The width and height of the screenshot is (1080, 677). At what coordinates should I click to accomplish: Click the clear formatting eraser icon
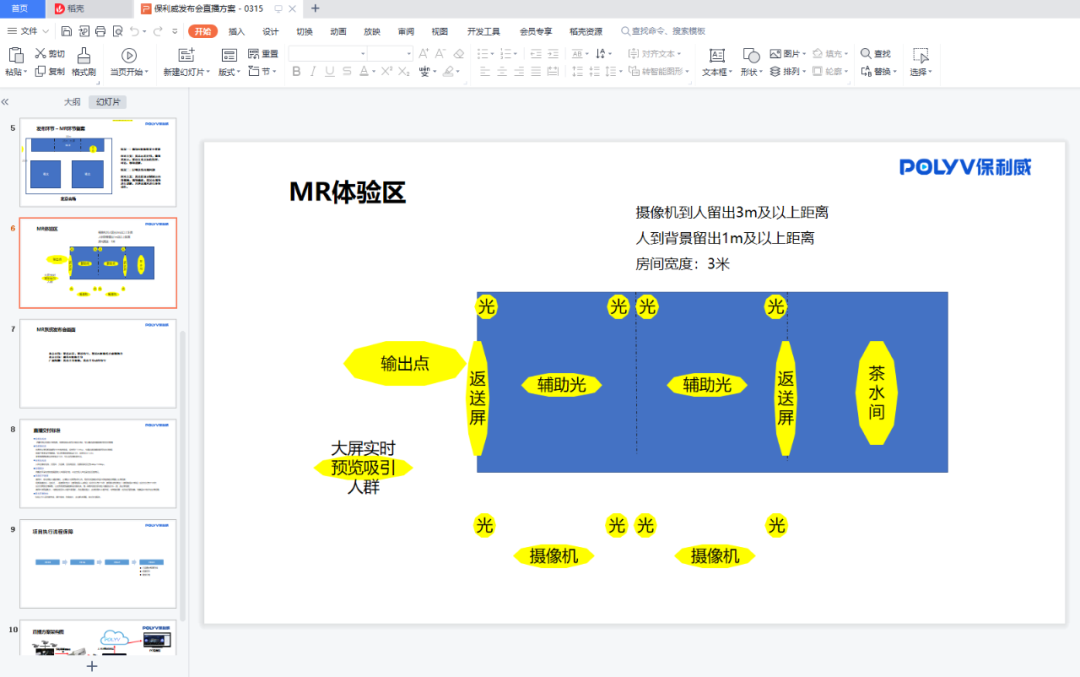coord(458,54)
